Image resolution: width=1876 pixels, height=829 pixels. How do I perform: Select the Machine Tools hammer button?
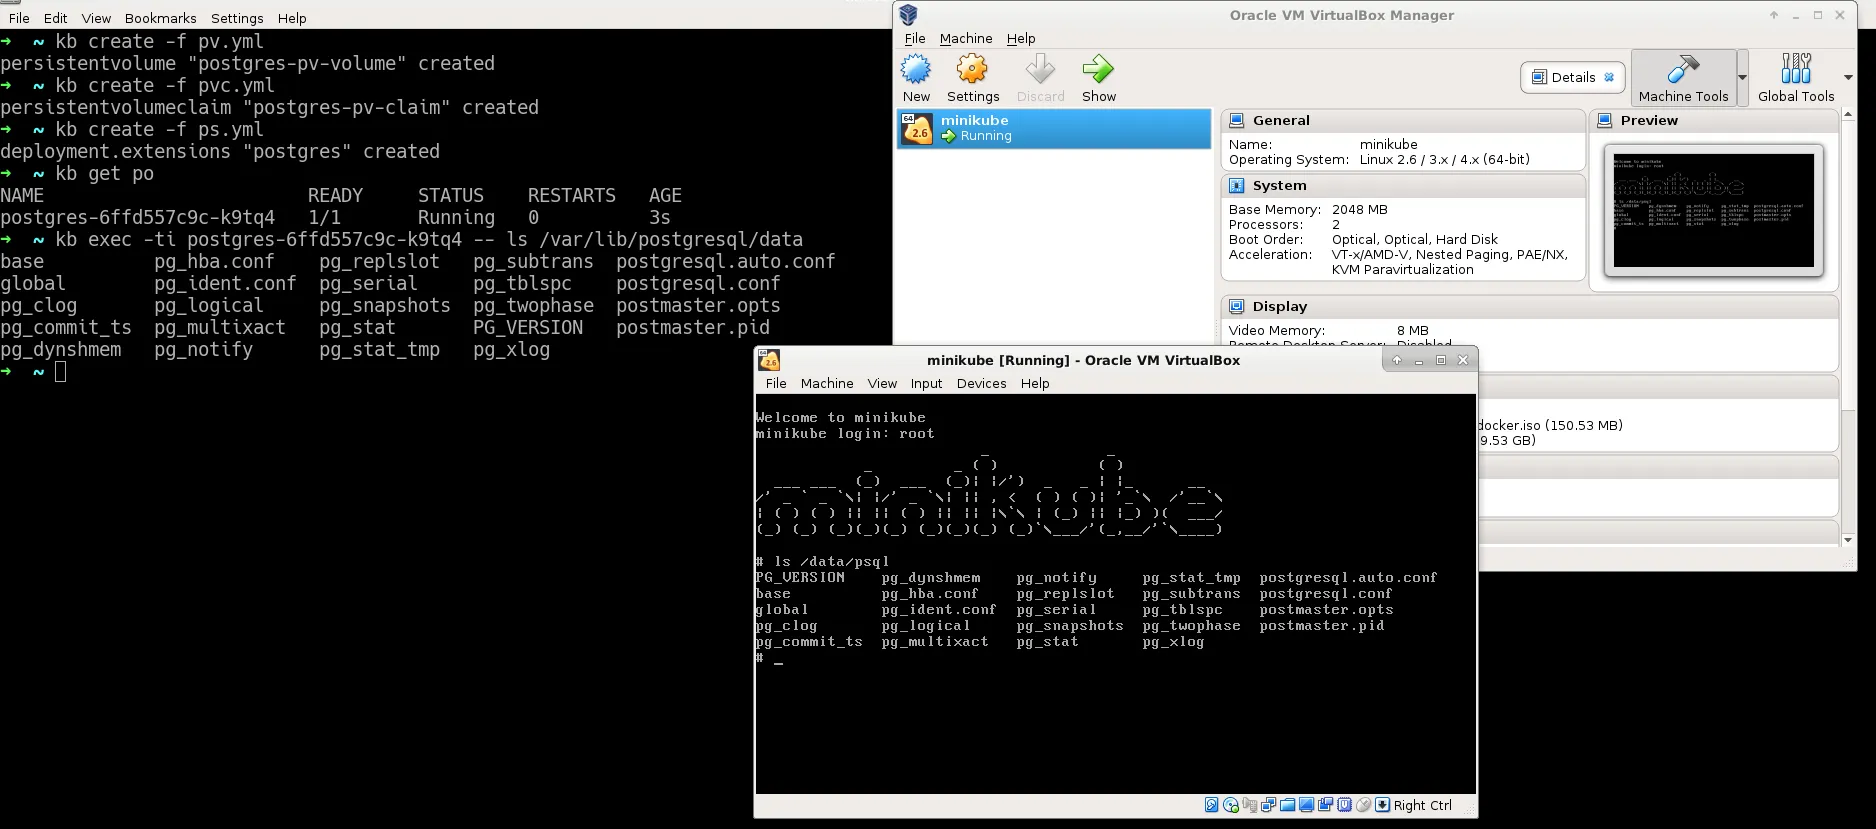point(1683,78)
